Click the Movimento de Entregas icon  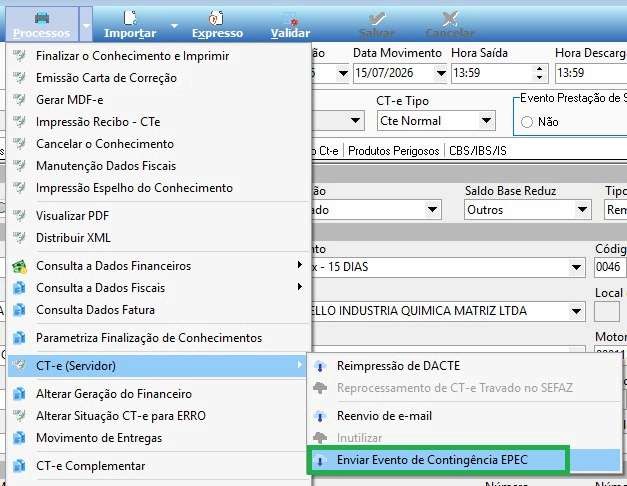19,438
